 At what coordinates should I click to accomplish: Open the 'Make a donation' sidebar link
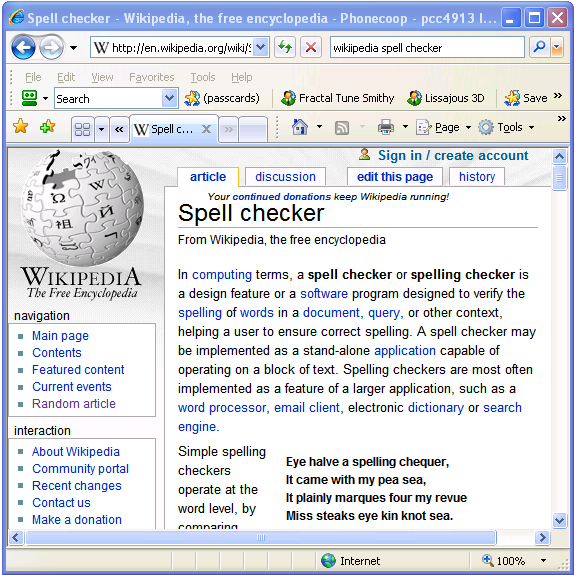[77, 520]
